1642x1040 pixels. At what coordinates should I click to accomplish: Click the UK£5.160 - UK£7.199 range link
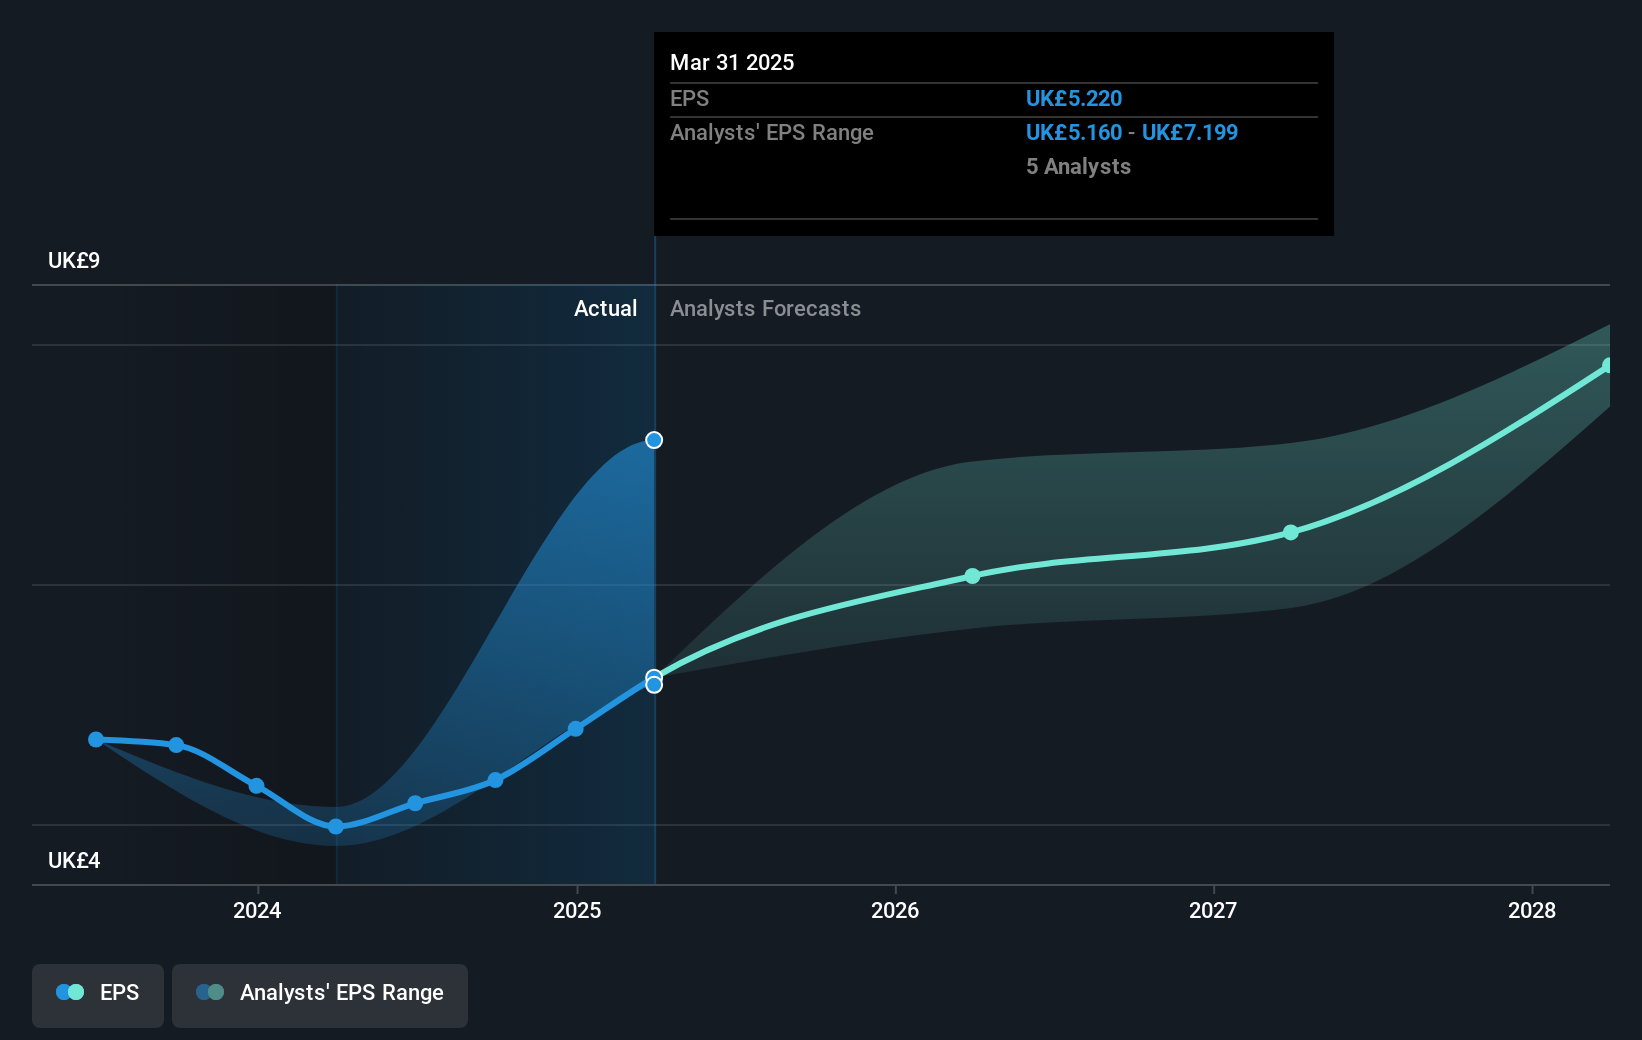tap(1131, 132)
